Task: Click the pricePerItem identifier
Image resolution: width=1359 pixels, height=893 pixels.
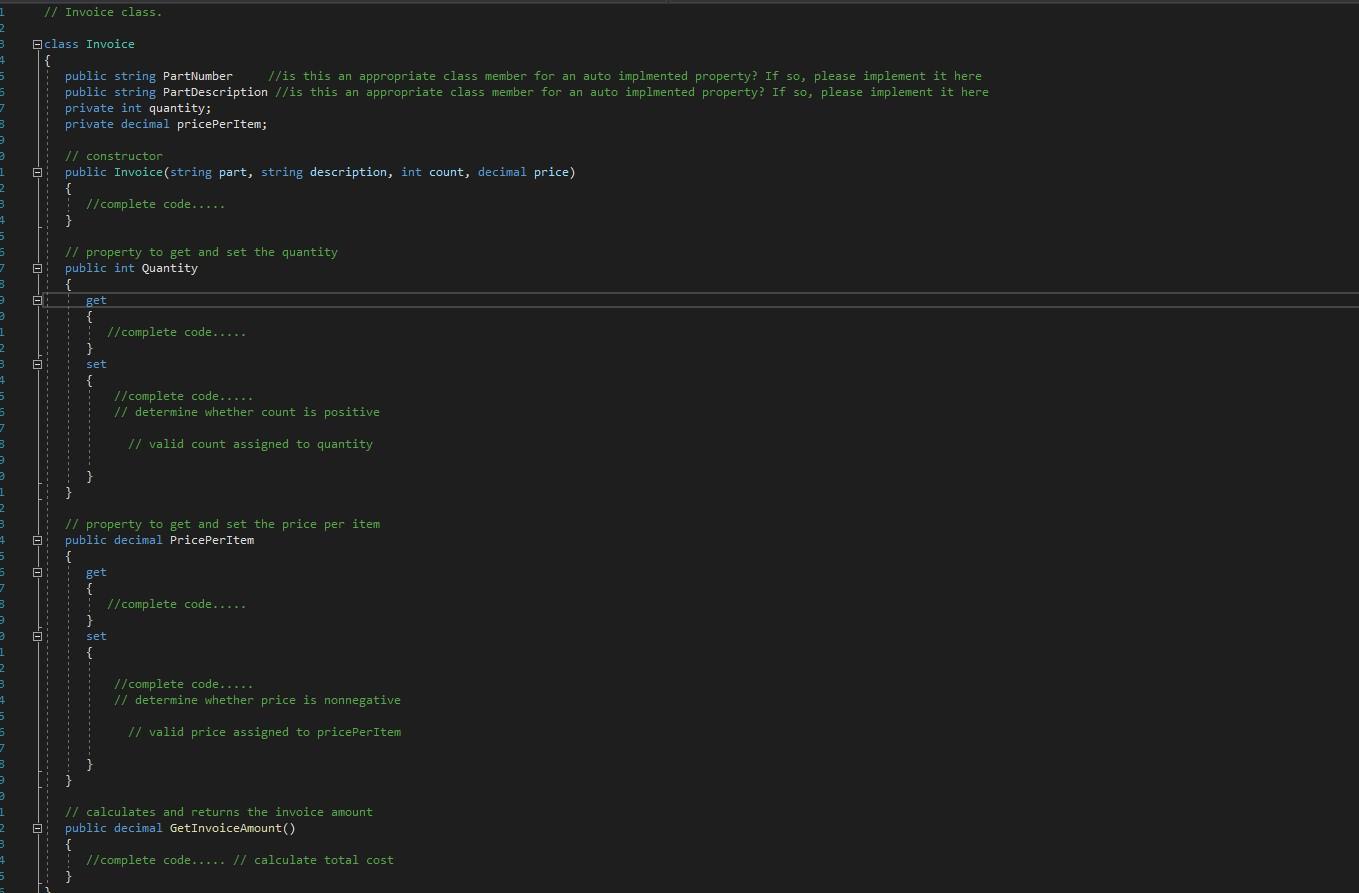Action: (x=220, y=123)
